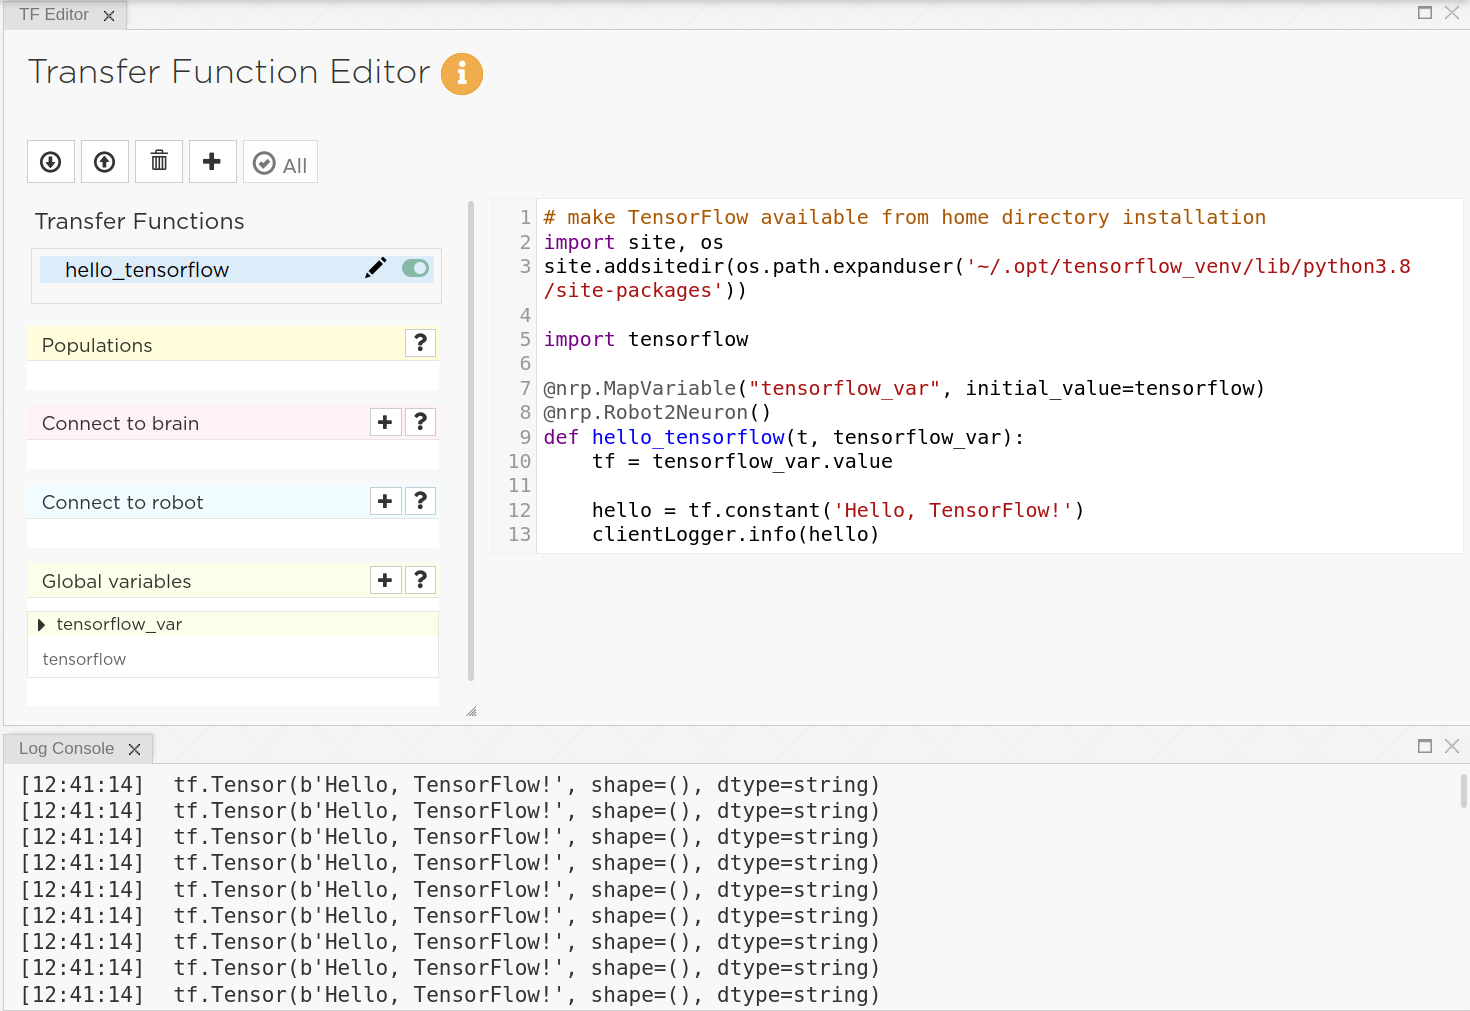Open Connect to robot help

[421, 501]
